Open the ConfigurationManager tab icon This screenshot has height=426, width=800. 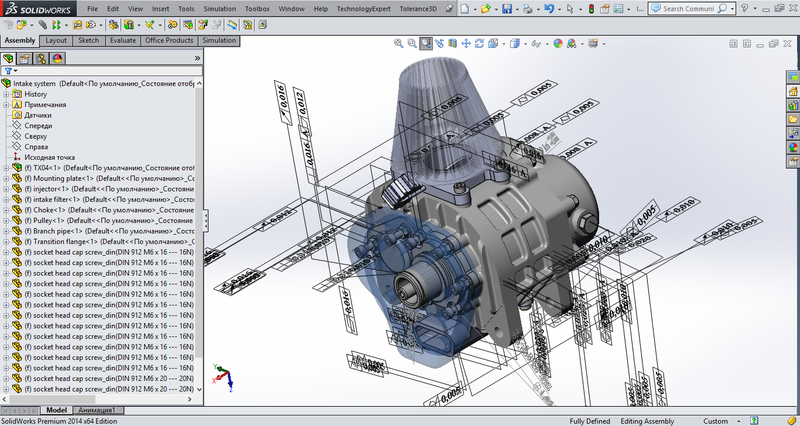[x=42, y=58]
